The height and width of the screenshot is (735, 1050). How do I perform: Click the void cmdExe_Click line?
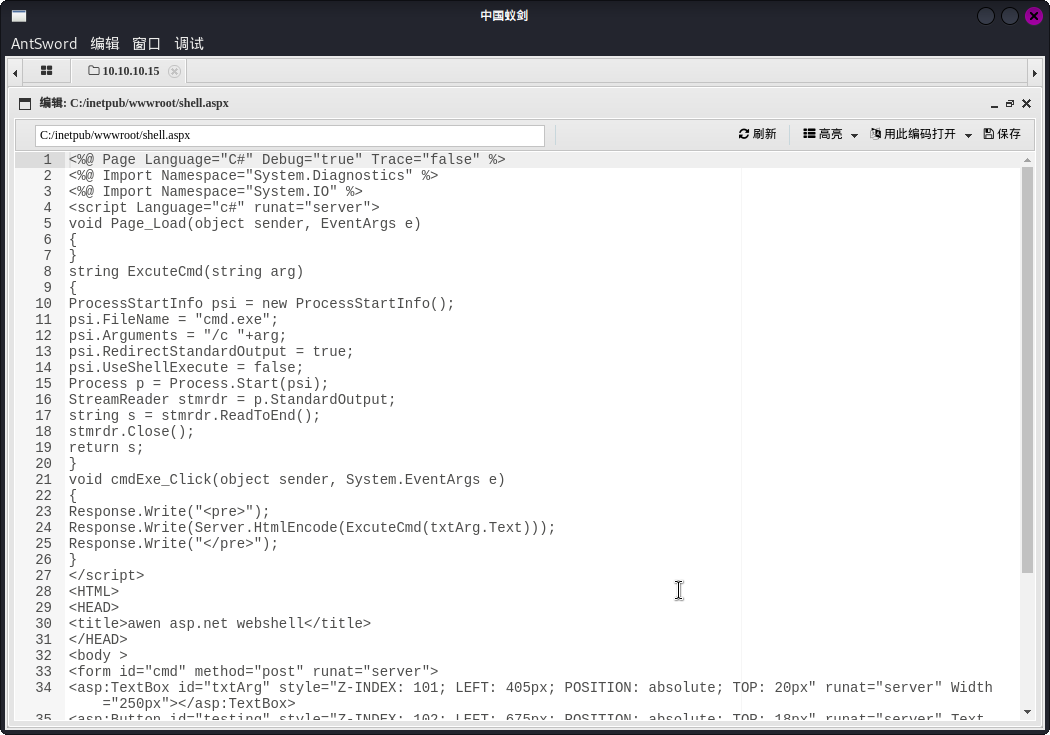(x=287, y=479)
